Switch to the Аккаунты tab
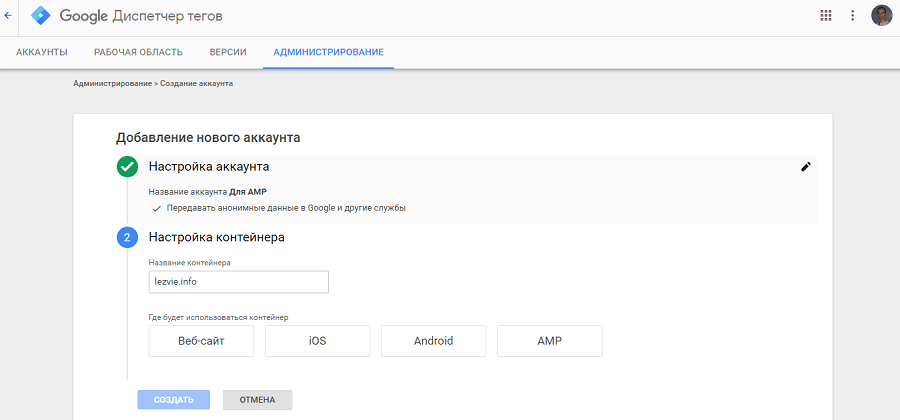Screen dimensions: 900x420 tap(42, 52)
